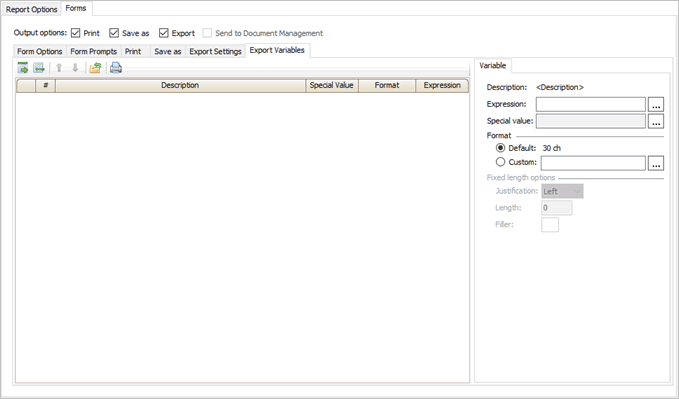The height and width of the screenshot is (399, 679).
Task: Click the 30 ch default format value
Action: 552,148
